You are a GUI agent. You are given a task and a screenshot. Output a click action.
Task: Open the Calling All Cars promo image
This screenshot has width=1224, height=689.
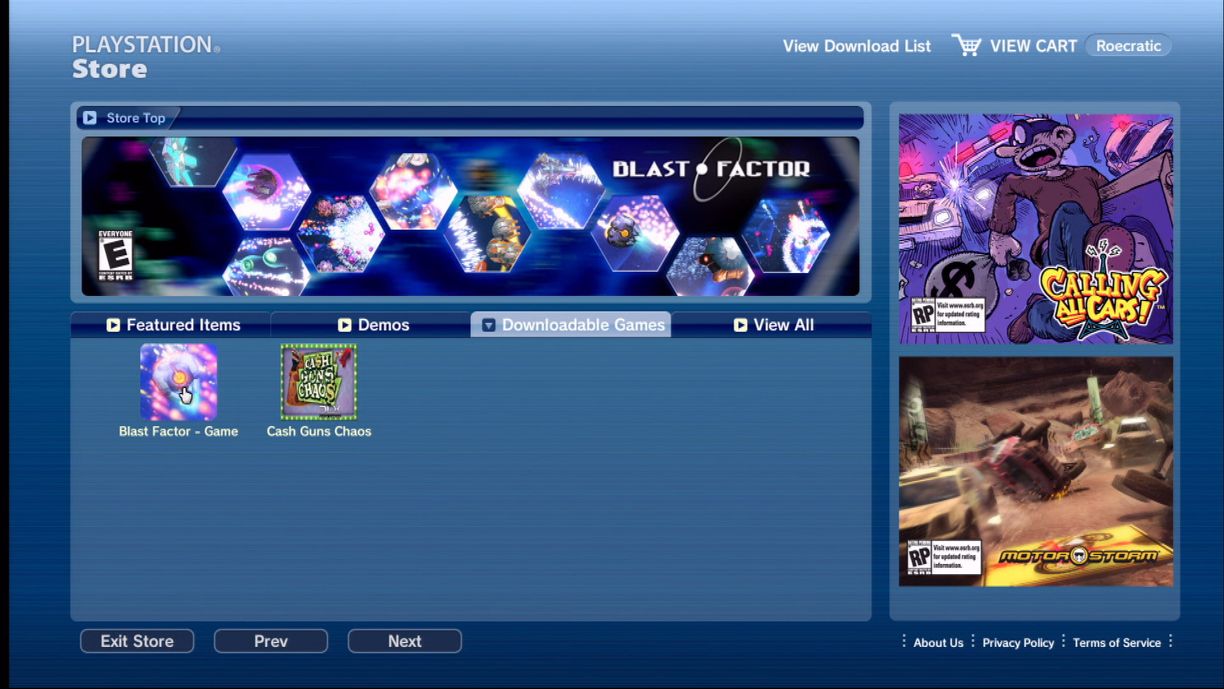tap(1036, 229)
